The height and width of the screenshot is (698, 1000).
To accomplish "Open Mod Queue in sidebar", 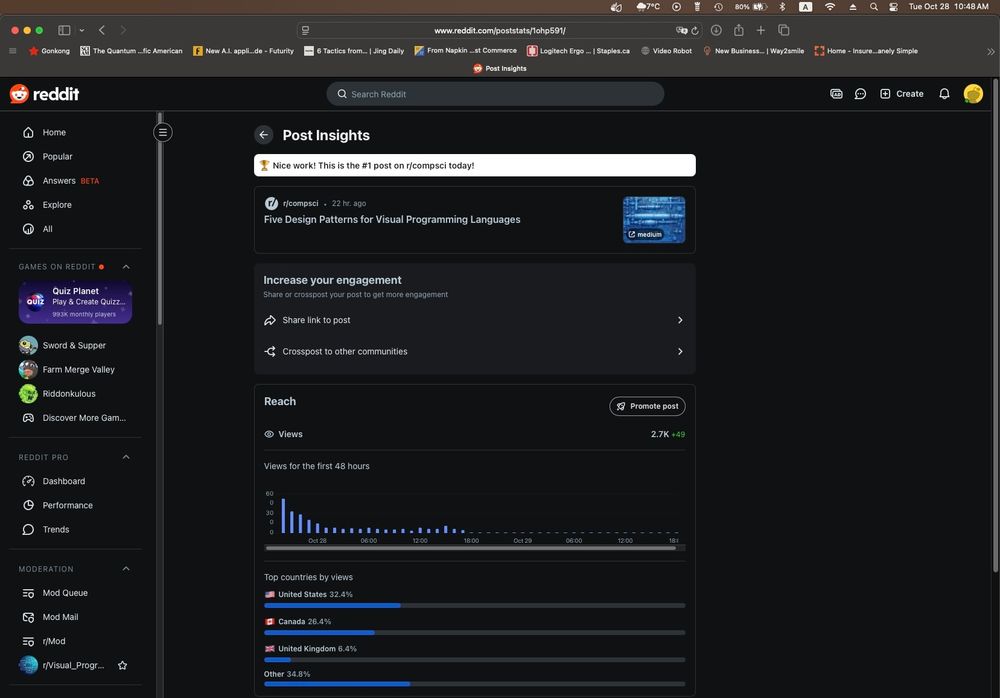I will pyautogui.click(x=65, y=593).
